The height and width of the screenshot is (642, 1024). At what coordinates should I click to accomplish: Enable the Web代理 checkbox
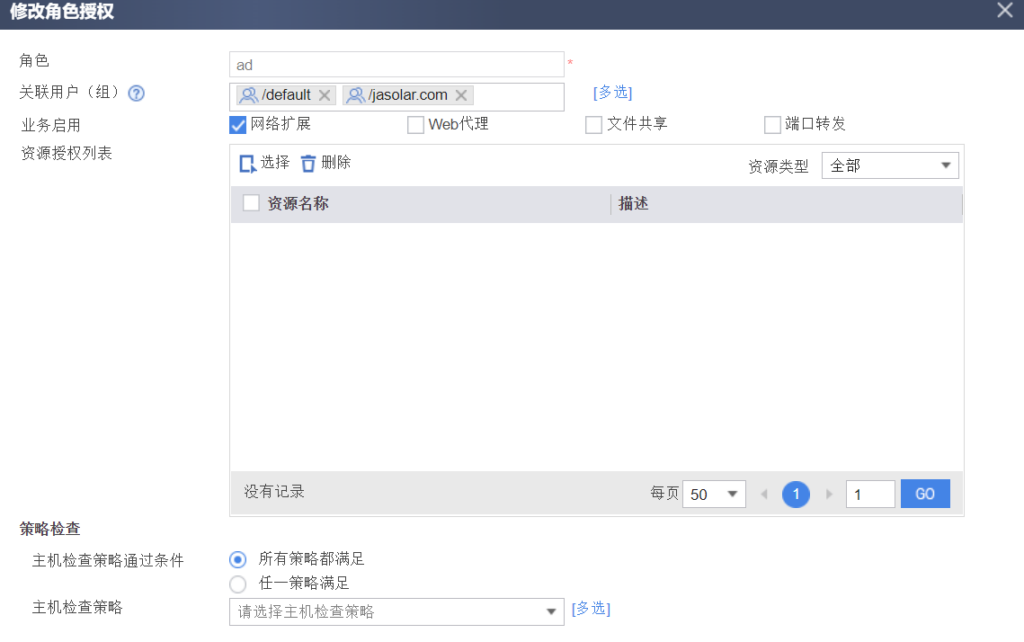(415, 125)
